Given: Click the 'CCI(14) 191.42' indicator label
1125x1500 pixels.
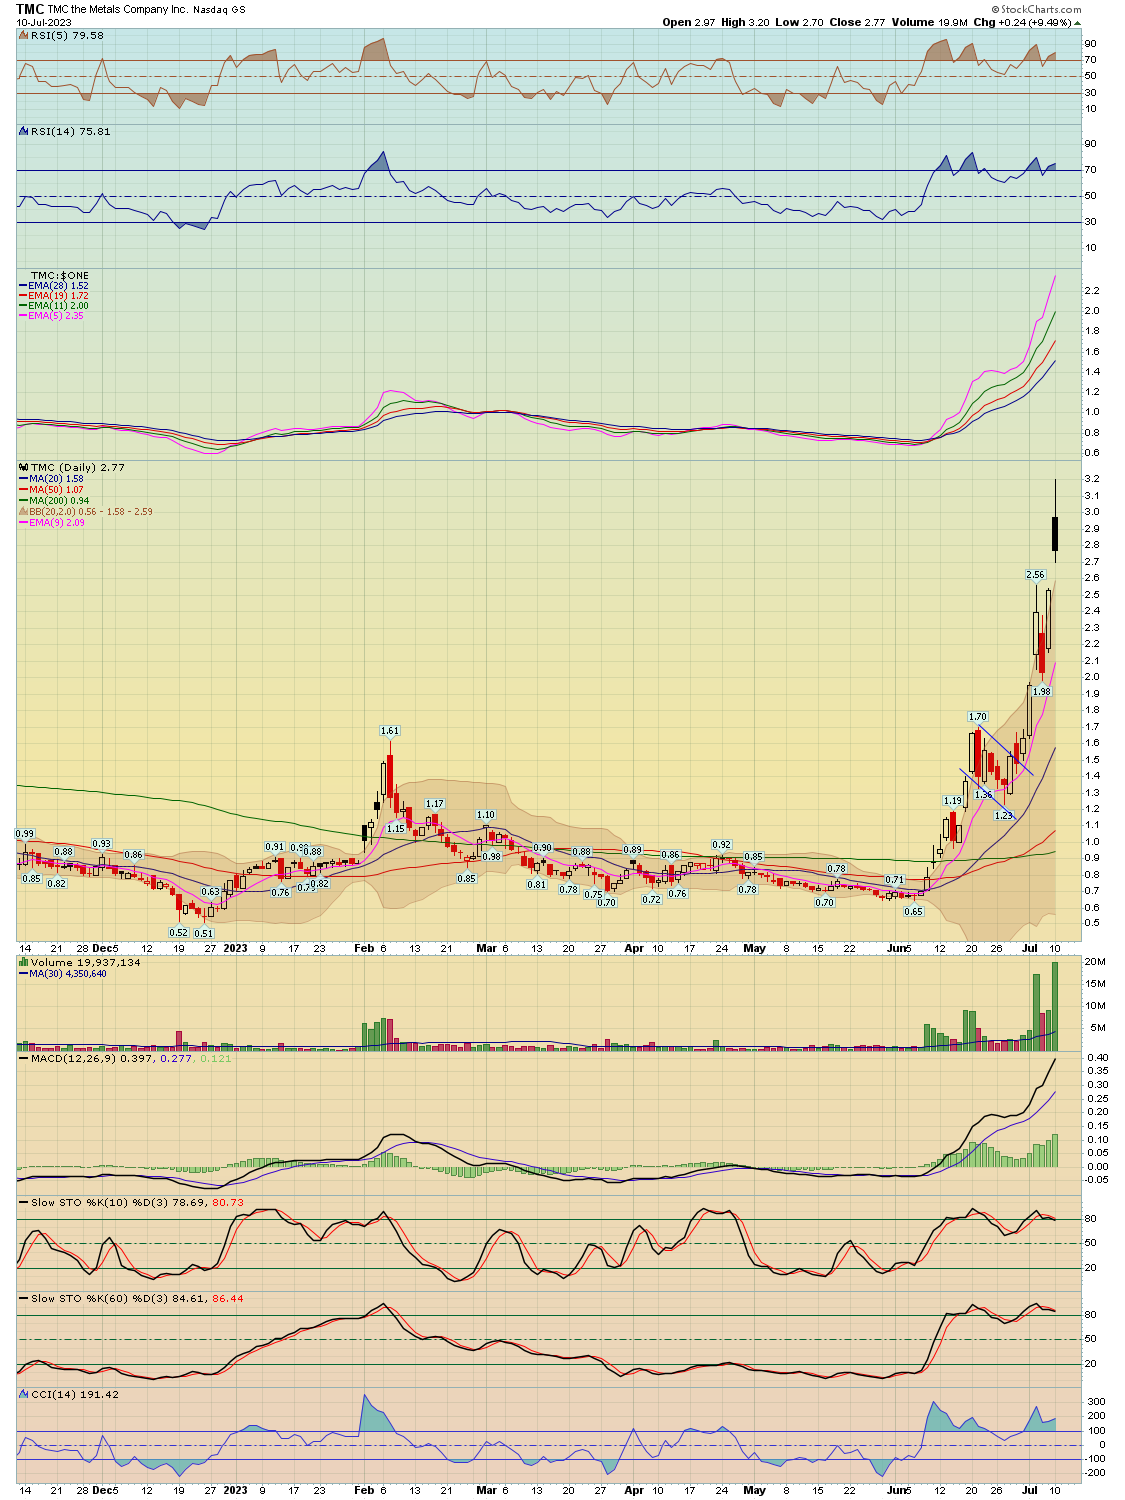Looking at the screenshot, I should [x=75, y=1394].
